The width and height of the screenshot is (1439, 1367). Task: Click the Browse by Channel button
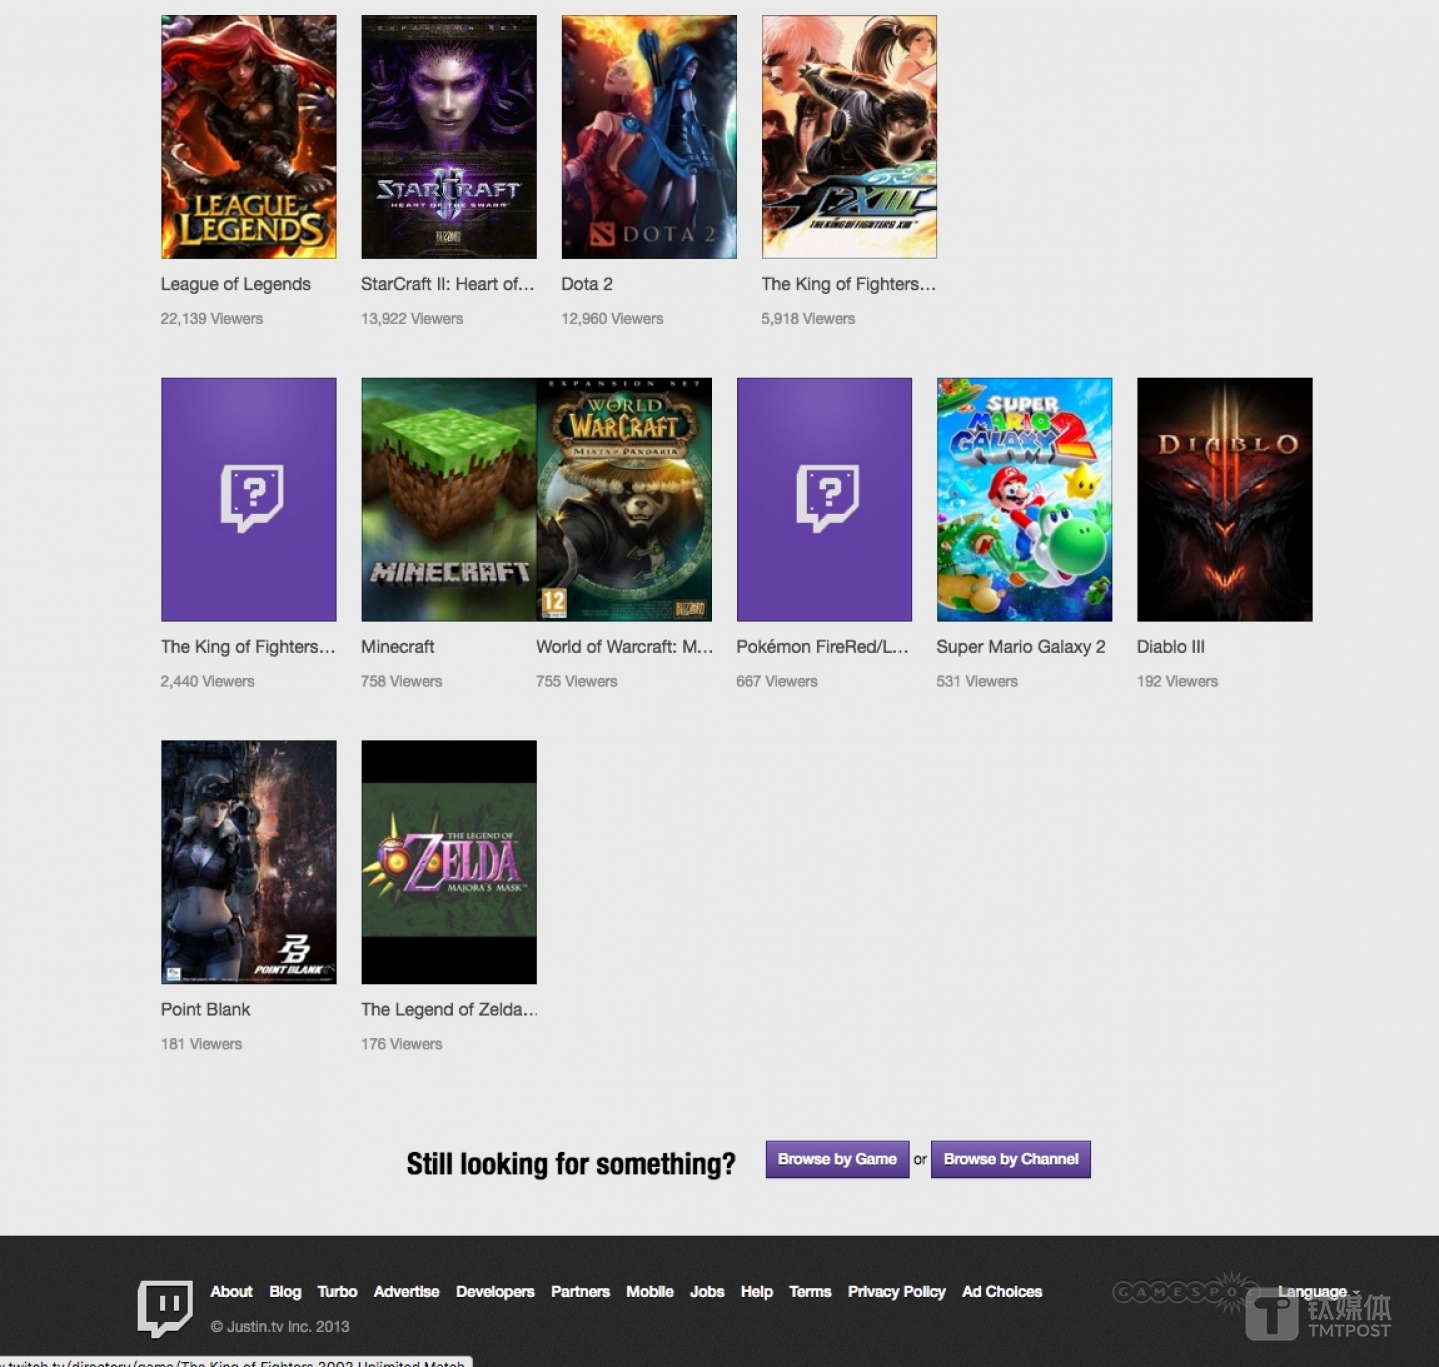pos(1010,1159)
